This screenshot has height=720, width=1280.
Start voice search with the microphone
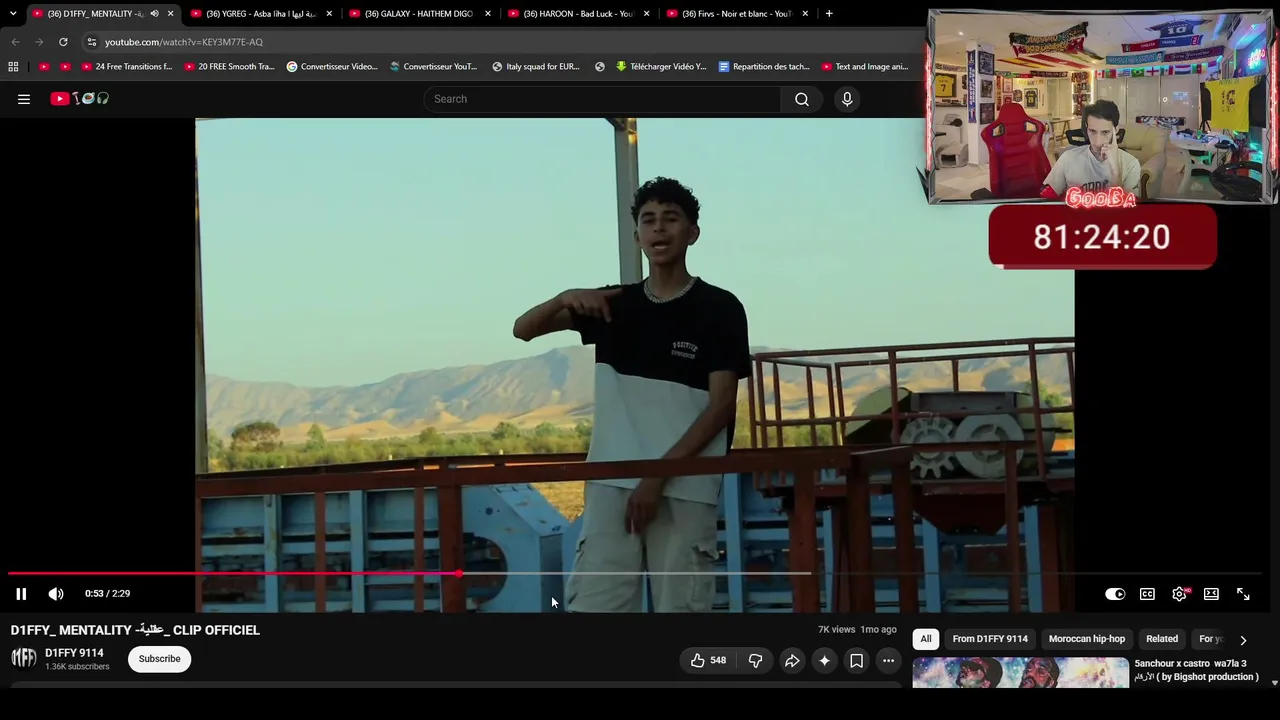(847, 99)
